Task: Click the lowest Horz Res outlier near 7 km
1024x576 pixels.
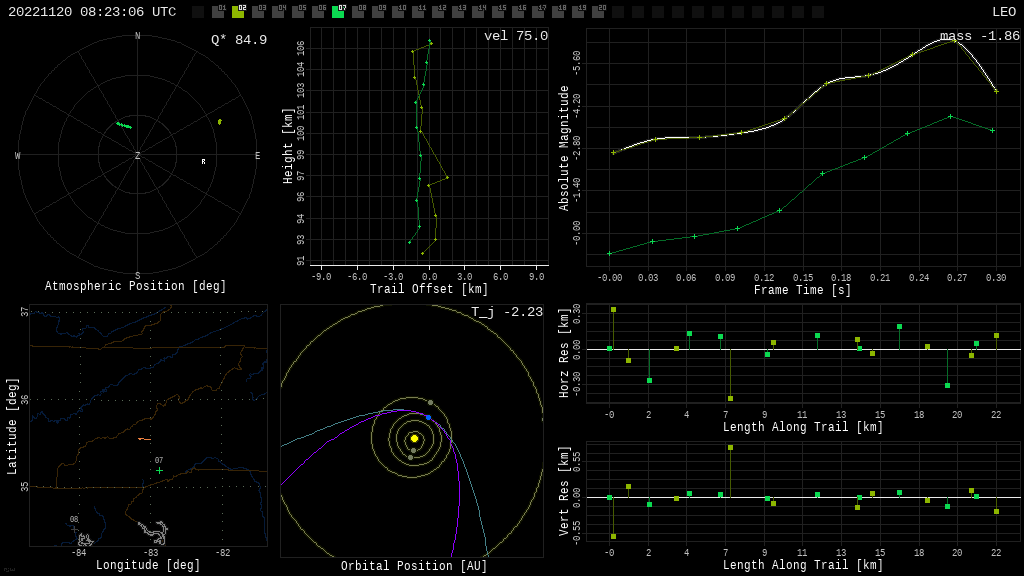Action: click(730, 398)
